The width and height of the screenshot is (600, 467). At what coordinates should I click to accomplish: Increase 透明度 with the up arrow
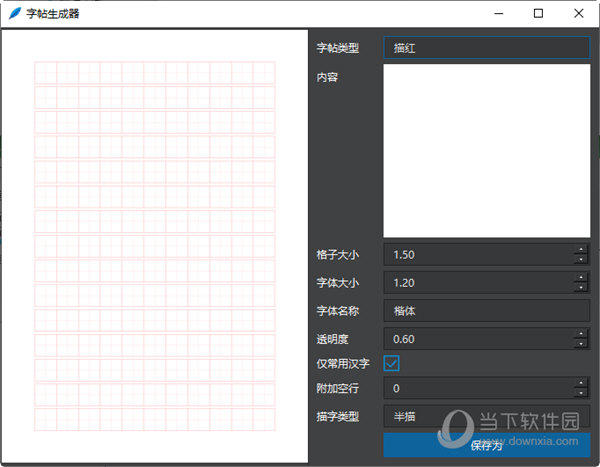pos(581,334)
